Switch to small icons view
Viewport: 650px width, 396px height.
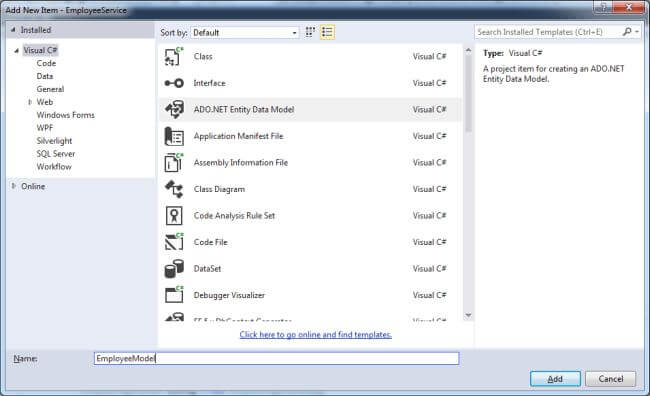click(x=310, y=32)
